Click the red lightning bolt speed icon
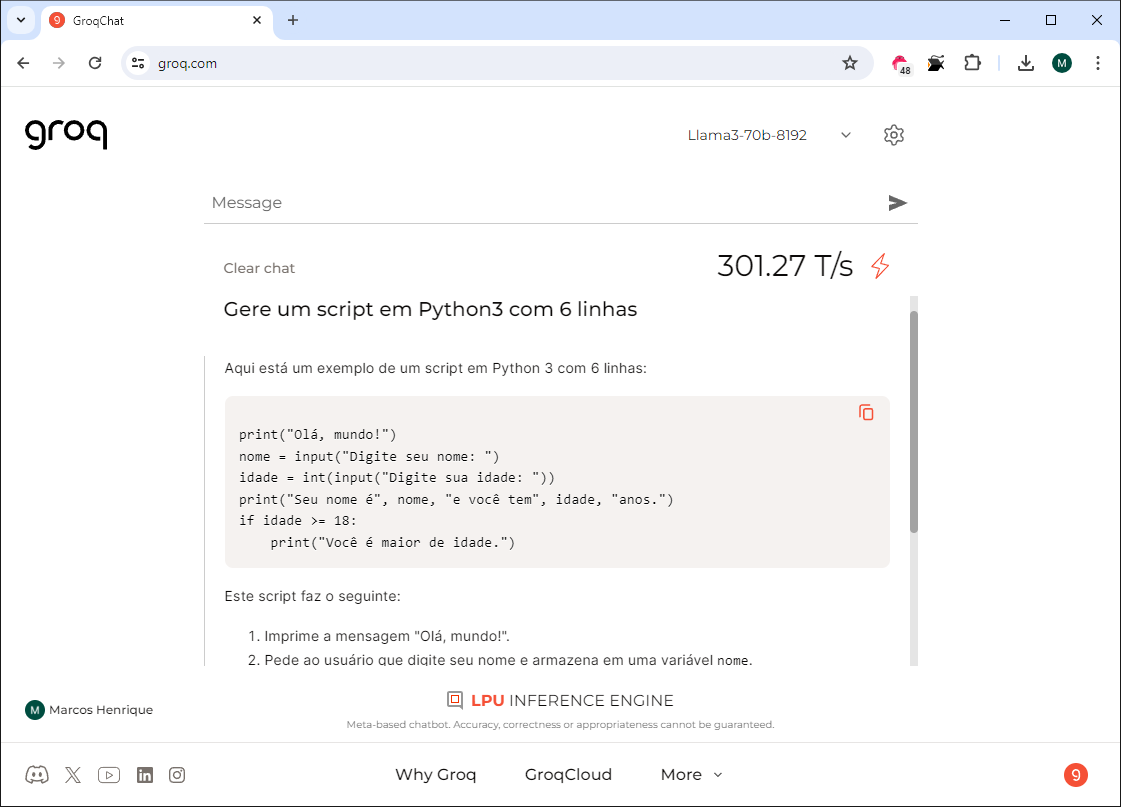1121x807 pixels. [880, 266]
